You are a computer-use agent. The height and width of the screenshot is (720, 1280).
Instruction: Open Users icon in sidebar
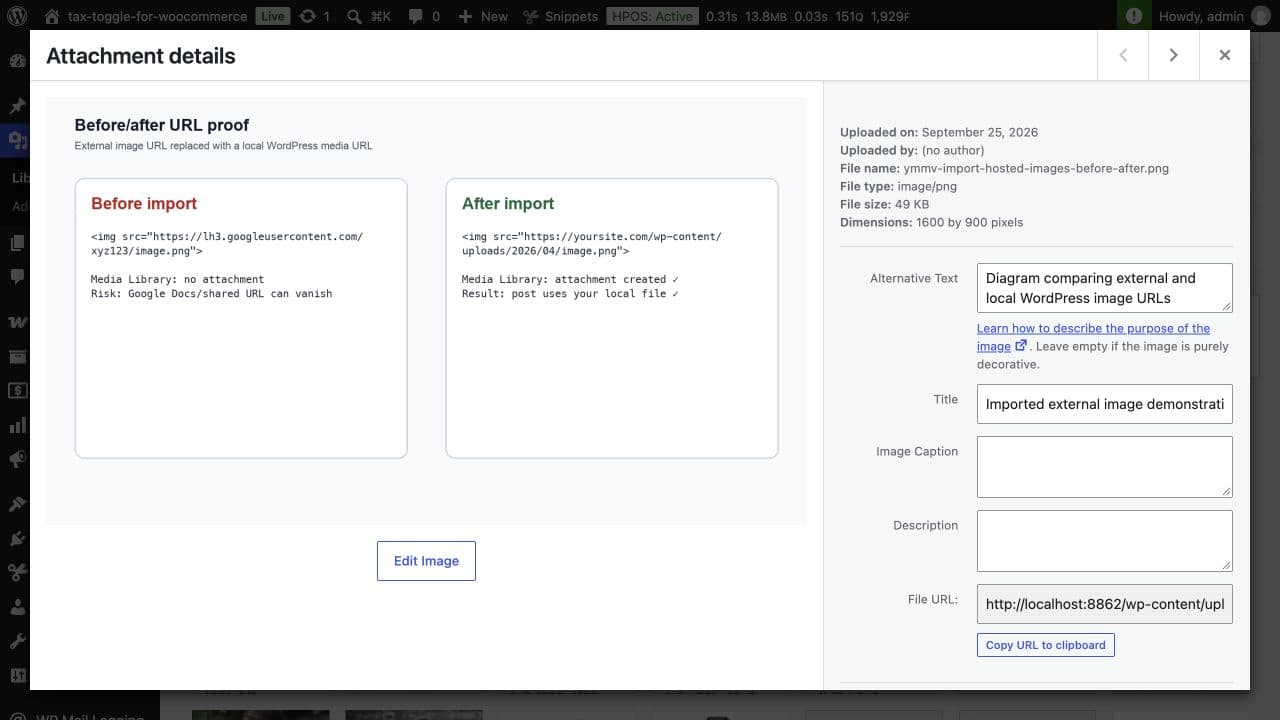(x=16, y=606)
